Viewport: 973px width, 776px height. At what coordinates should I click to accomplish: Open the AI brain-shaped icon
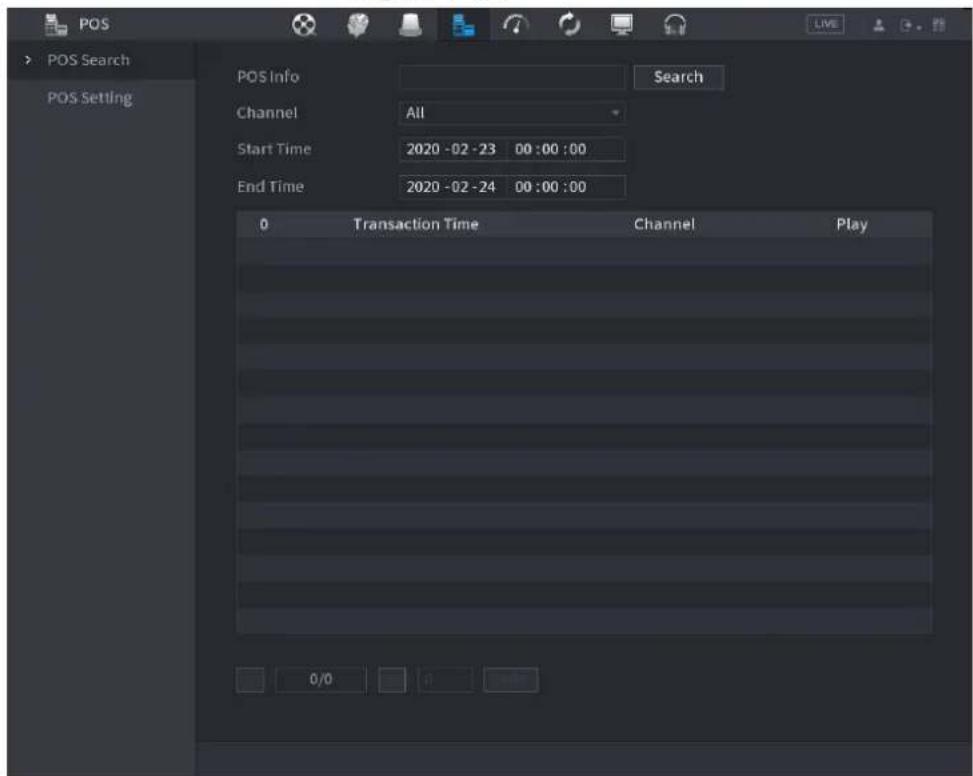pos(357,25)
